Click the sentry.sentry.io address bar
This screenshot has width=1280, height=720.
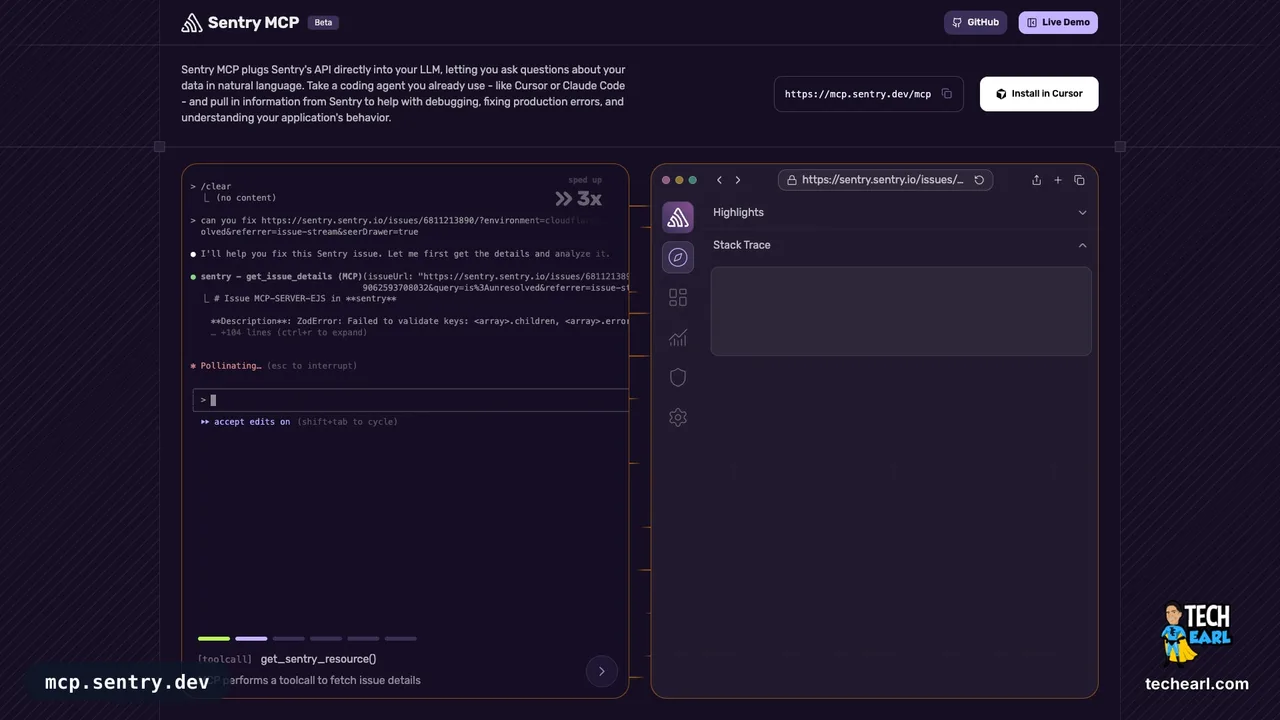click(885, 180)
